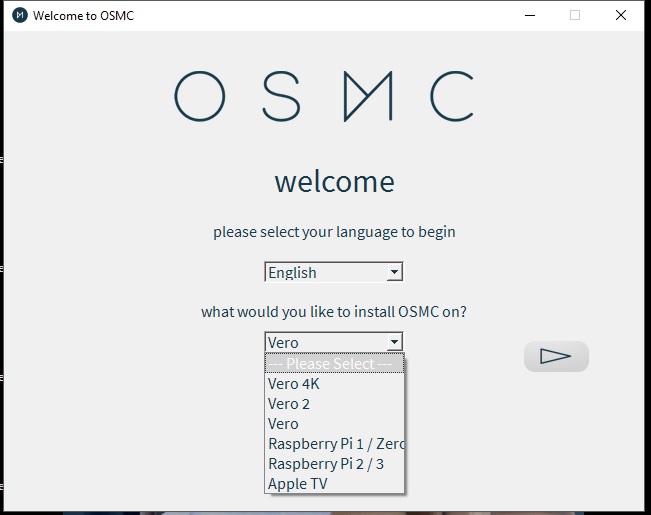
Task: Close the Welcome to OSMC window
Action: [x=621, y=15]
